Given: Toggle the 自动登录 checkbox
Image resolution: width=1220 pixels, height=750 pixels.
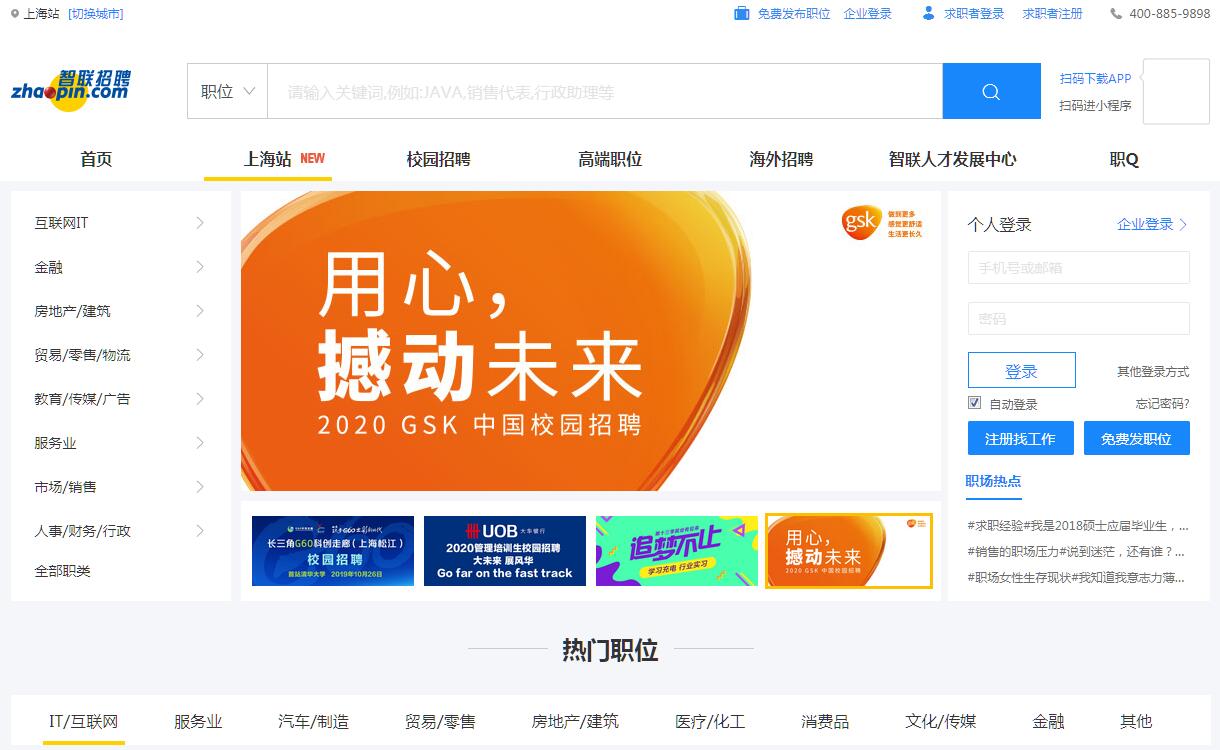Looking at the screenshot, I should [975, 403].
